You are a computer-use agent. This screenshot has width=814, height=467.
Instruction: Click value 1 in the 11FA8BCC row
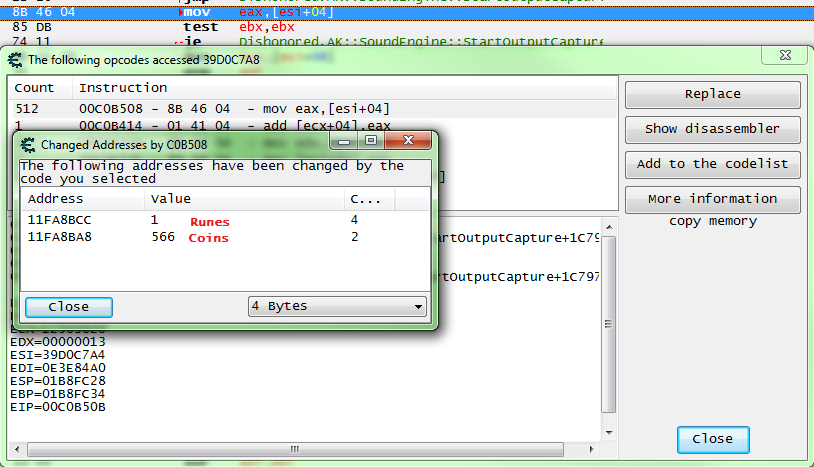154,220
